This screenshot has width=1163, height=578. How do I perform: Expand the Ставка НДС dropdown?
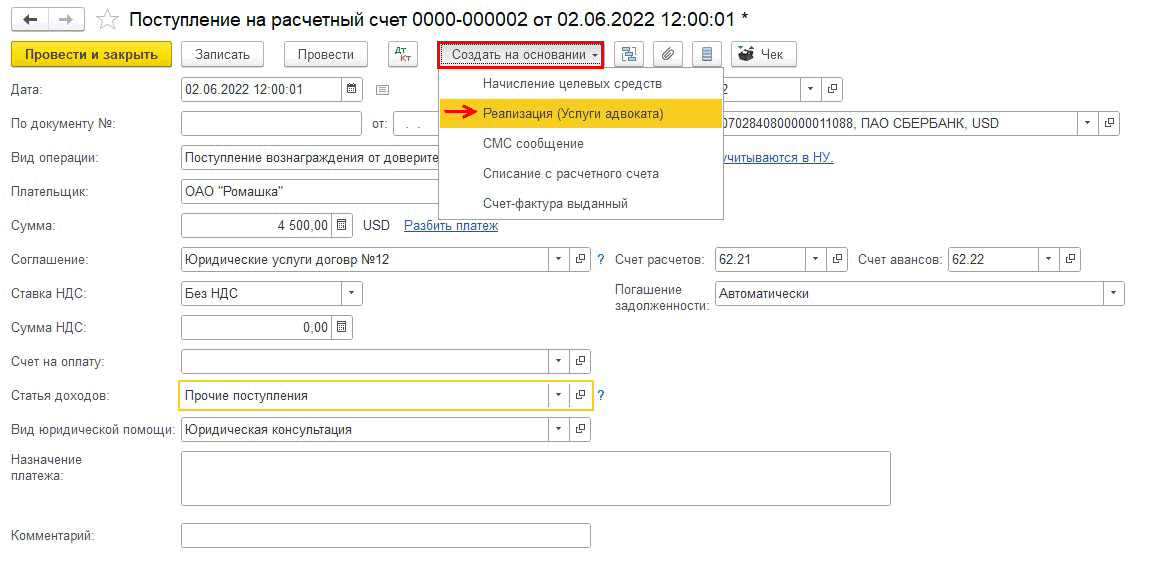[x=351, y=293]
